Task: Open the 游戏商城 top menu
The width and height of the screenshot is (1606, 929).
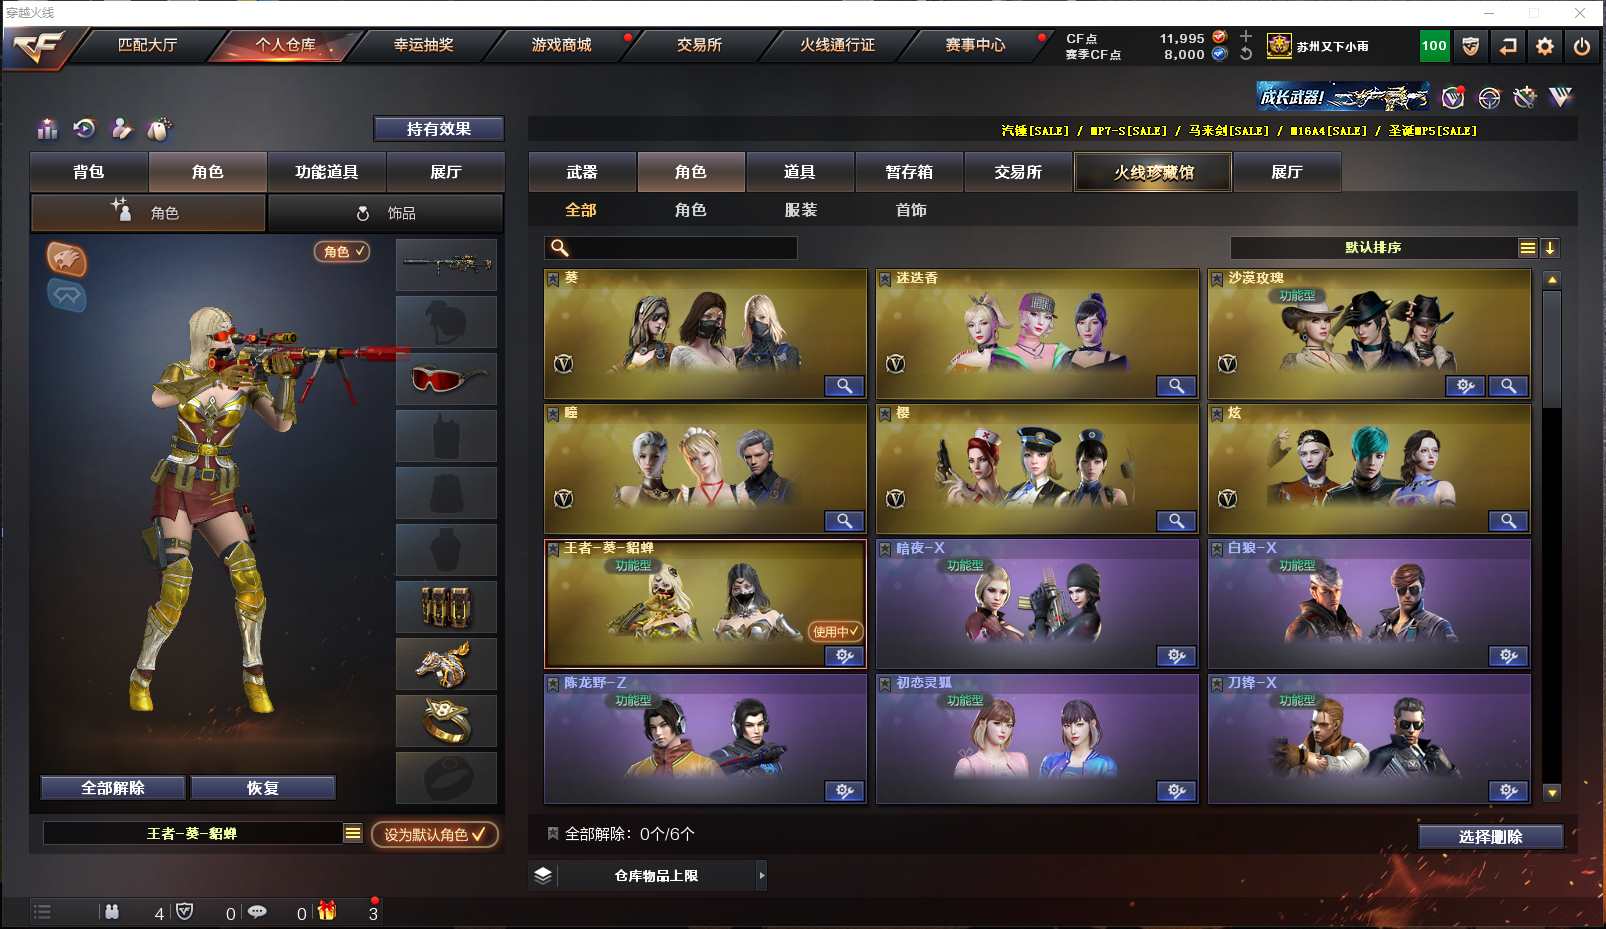Action: point(561,45)
